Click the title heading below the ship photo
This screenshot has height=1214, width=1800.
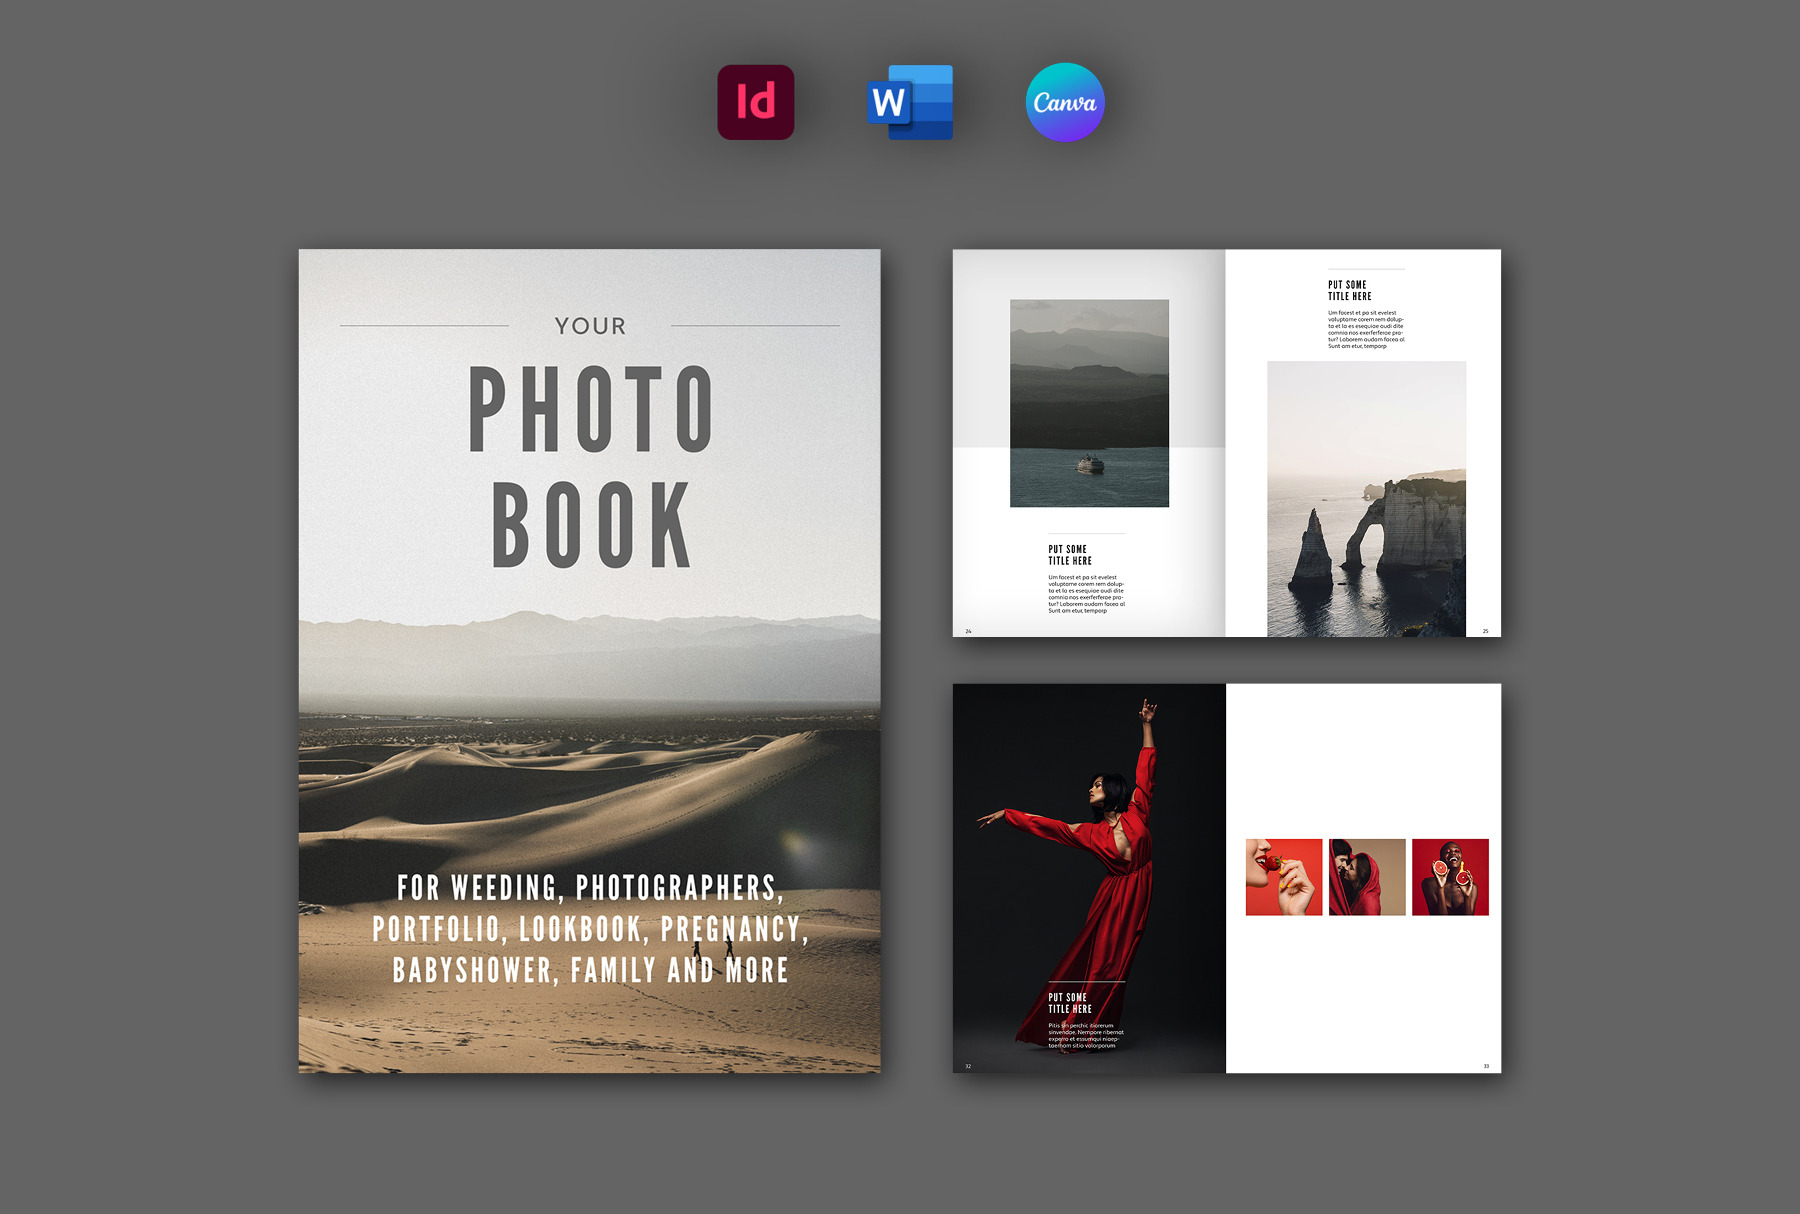coord(1069,555)
